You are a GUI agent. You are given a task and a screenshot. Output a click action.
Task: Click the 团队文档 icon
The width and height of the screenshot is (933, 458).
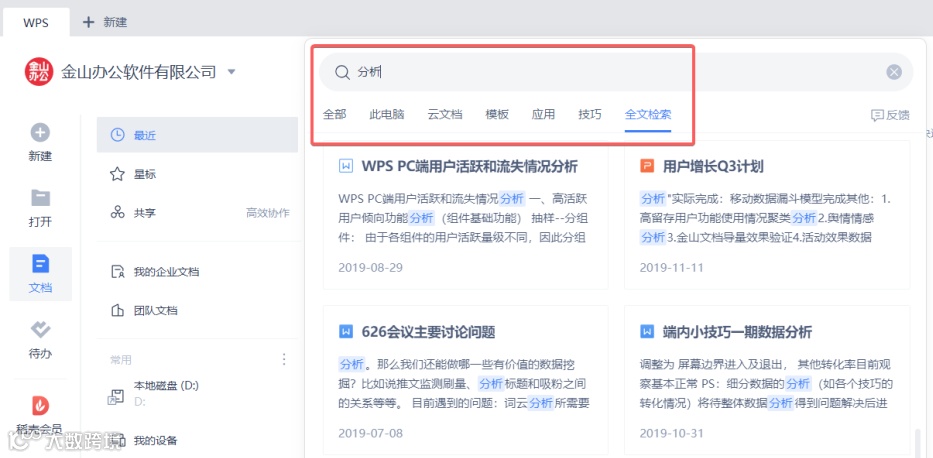coord(117,310)
